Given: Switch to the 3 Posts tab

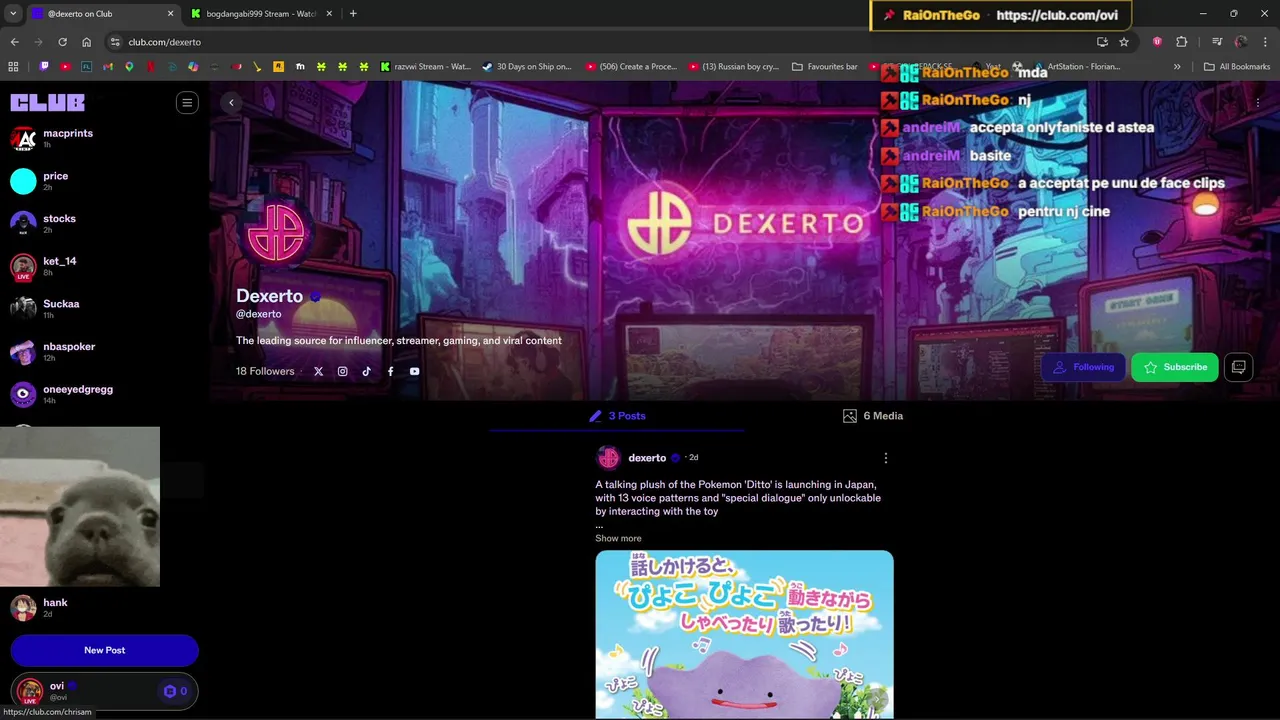Looking at the screenshot, I should click(617, 416).
